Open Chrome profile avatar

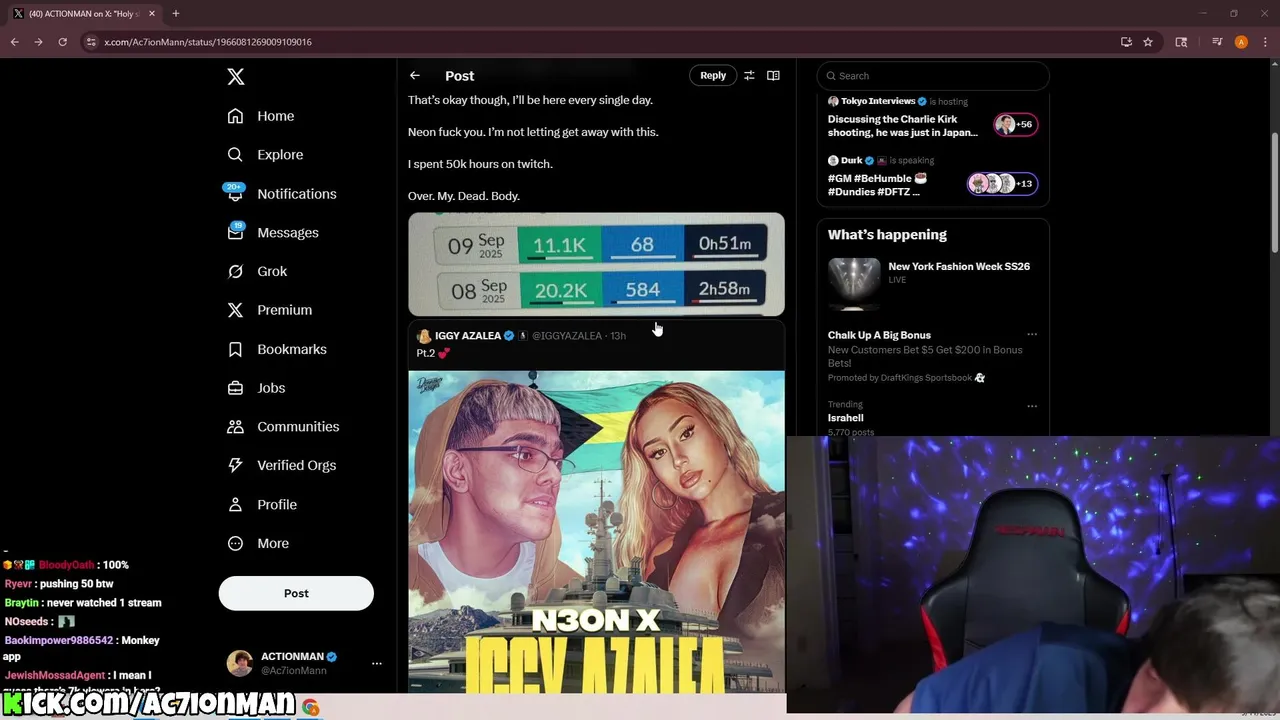(1241, 42)
